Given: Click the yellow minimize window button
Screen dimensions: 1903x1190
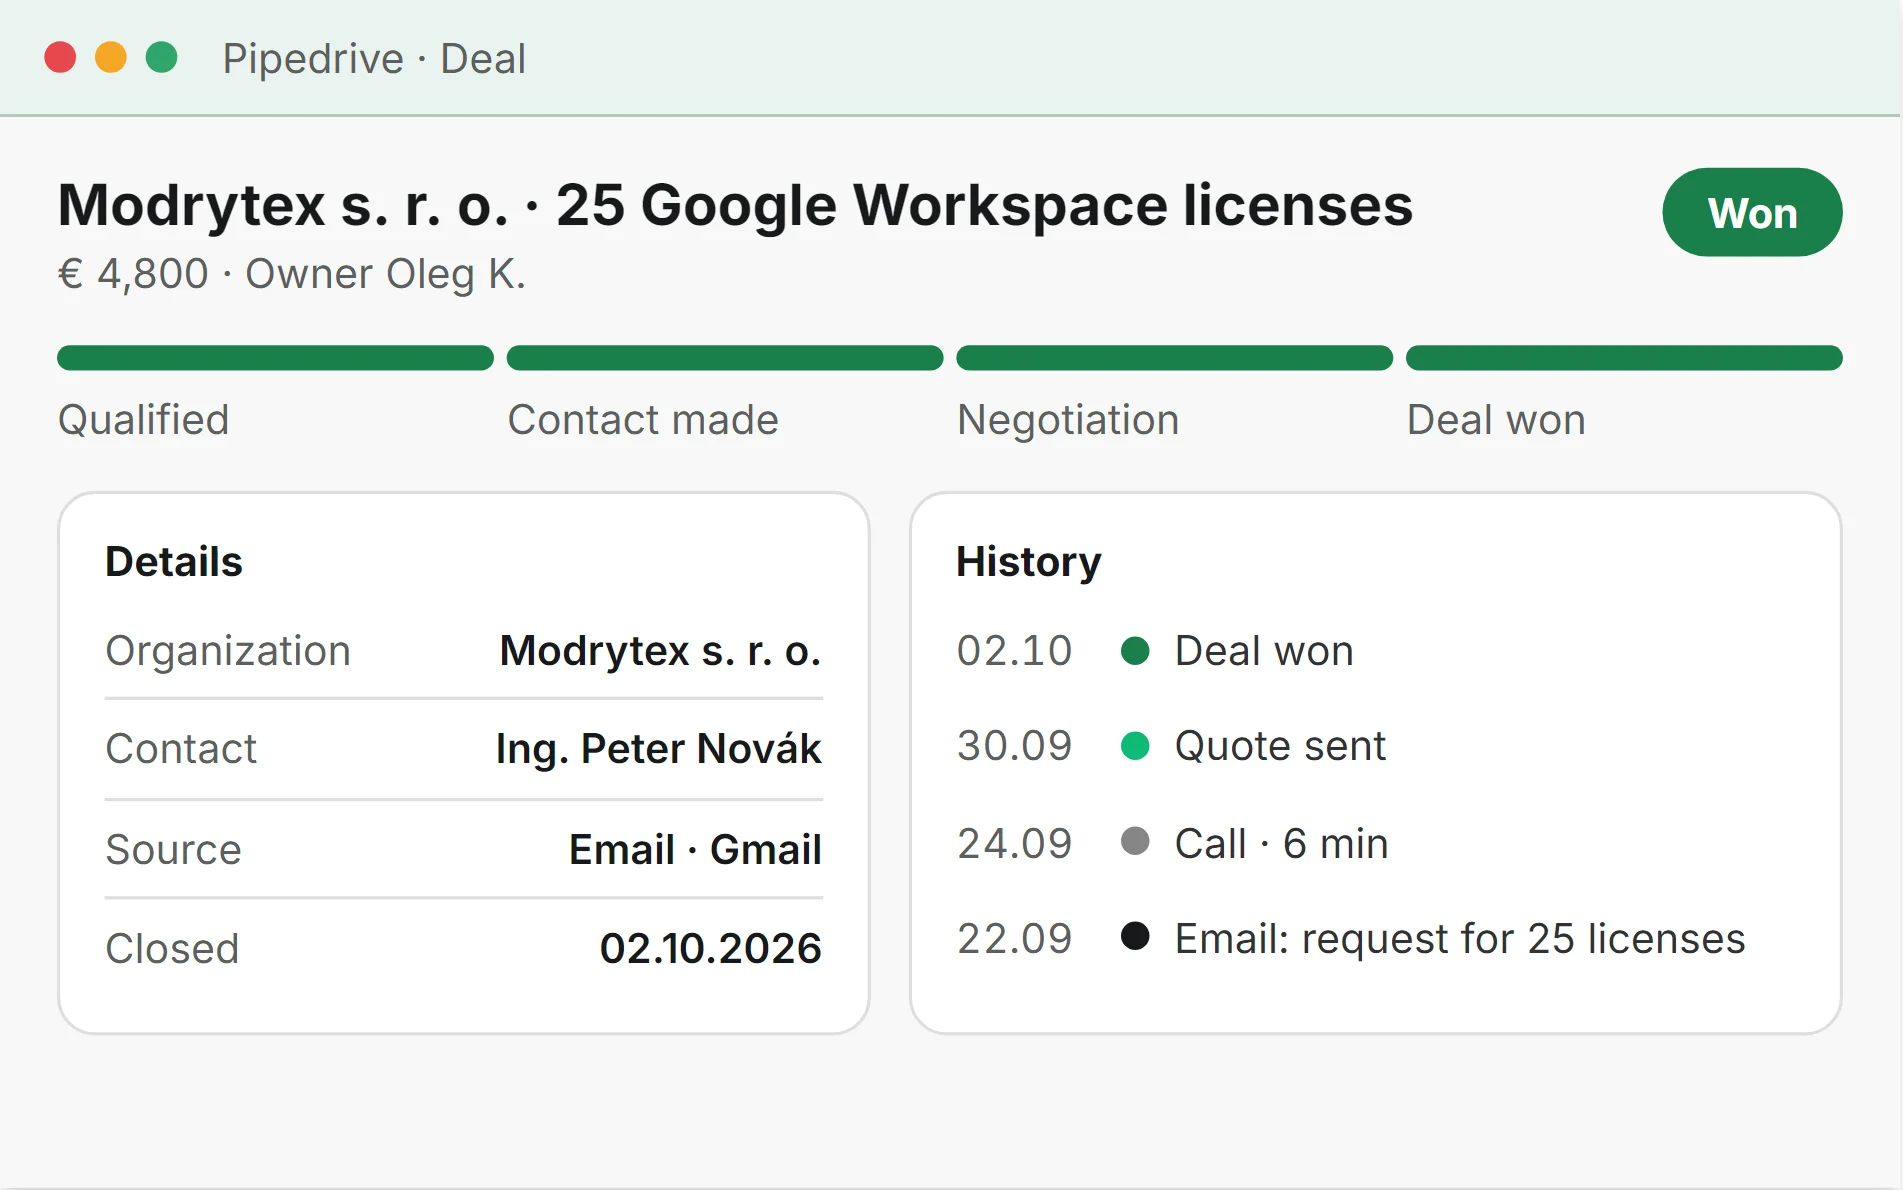Looking at the screenshot, I should pyautogui.click(x=111, y=57).
